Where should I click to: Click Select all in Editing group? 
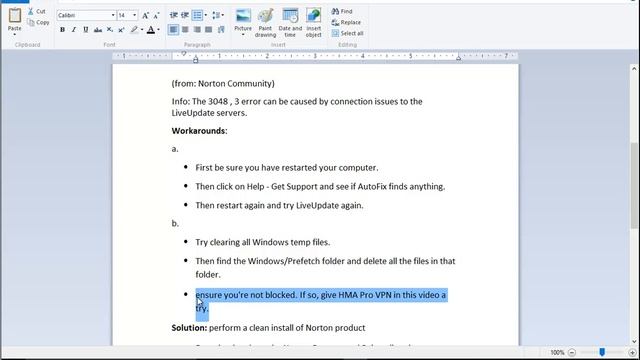(347, 33)
